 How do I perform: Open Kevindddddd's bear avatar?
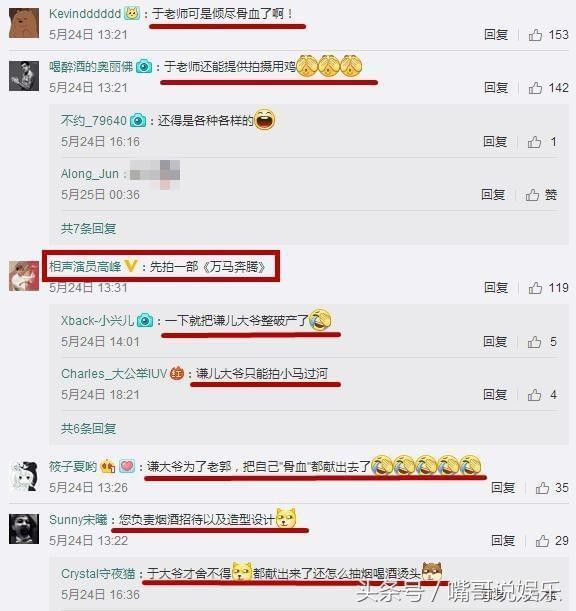coord(24,23)
